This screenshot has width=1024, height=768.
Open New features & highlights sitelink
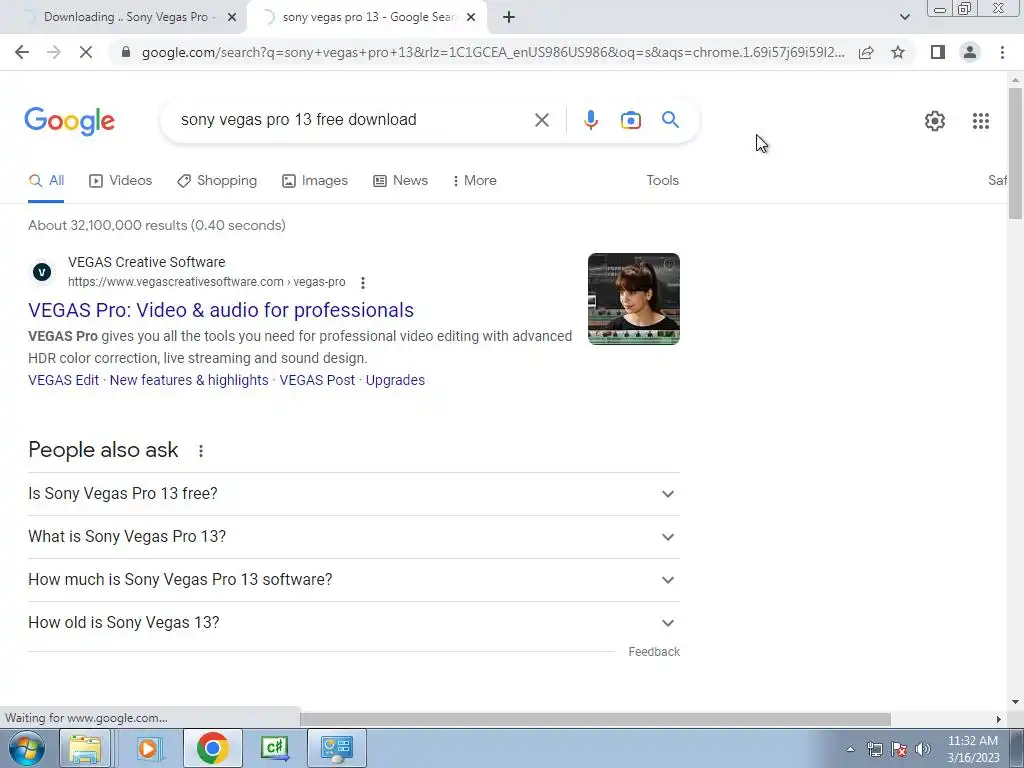click(x=189, y=380)
